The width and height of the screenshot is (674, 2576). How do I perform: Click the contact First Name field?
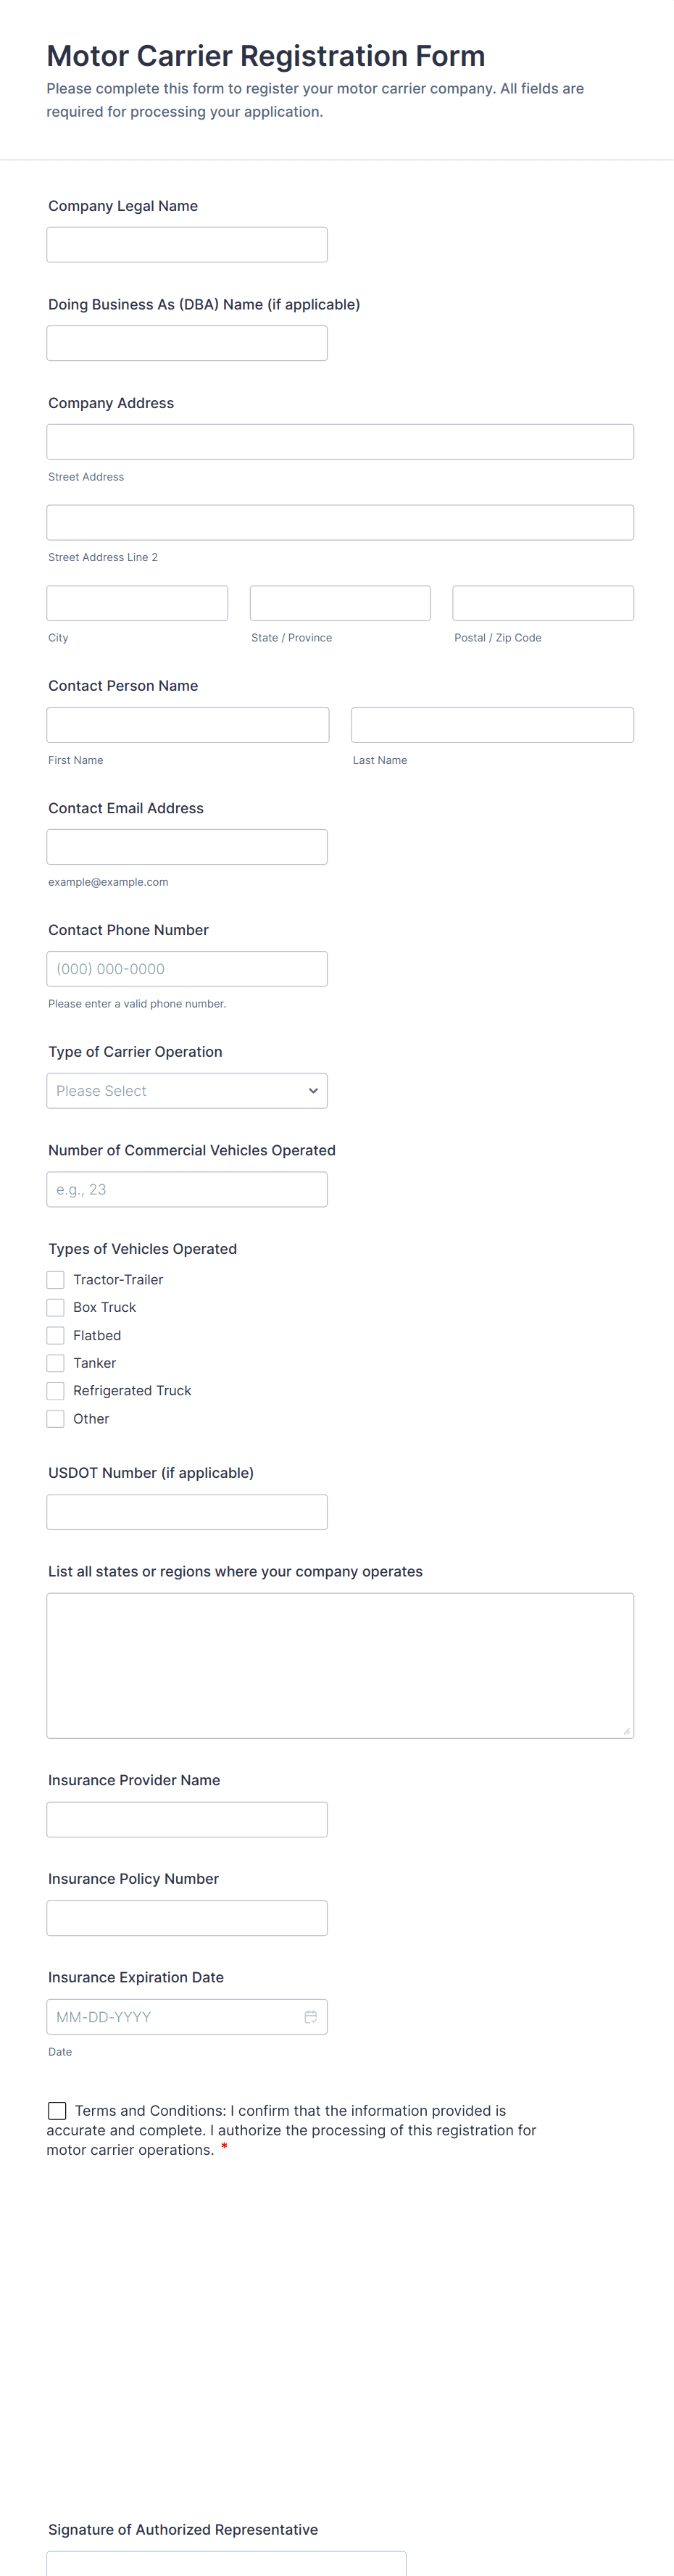click(188, 725)
